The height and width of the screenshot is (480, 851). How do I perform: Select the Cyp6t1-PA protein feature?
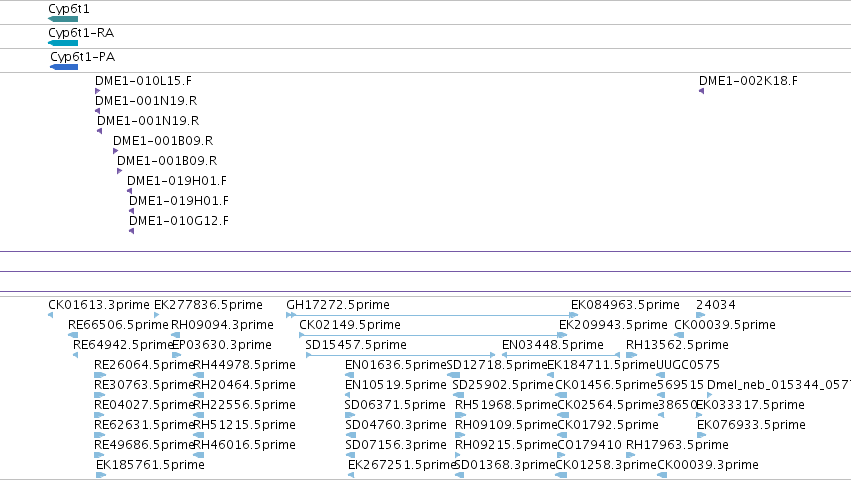pos(64,67)
